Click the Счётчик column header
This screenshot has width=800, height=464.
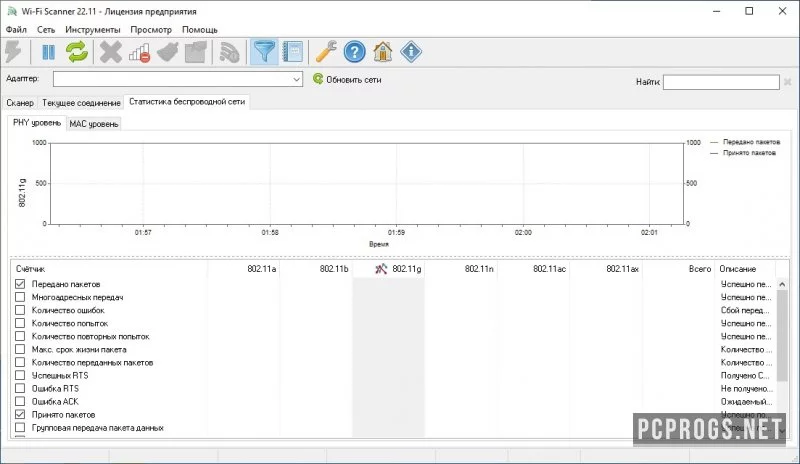[x=109, y=268]
